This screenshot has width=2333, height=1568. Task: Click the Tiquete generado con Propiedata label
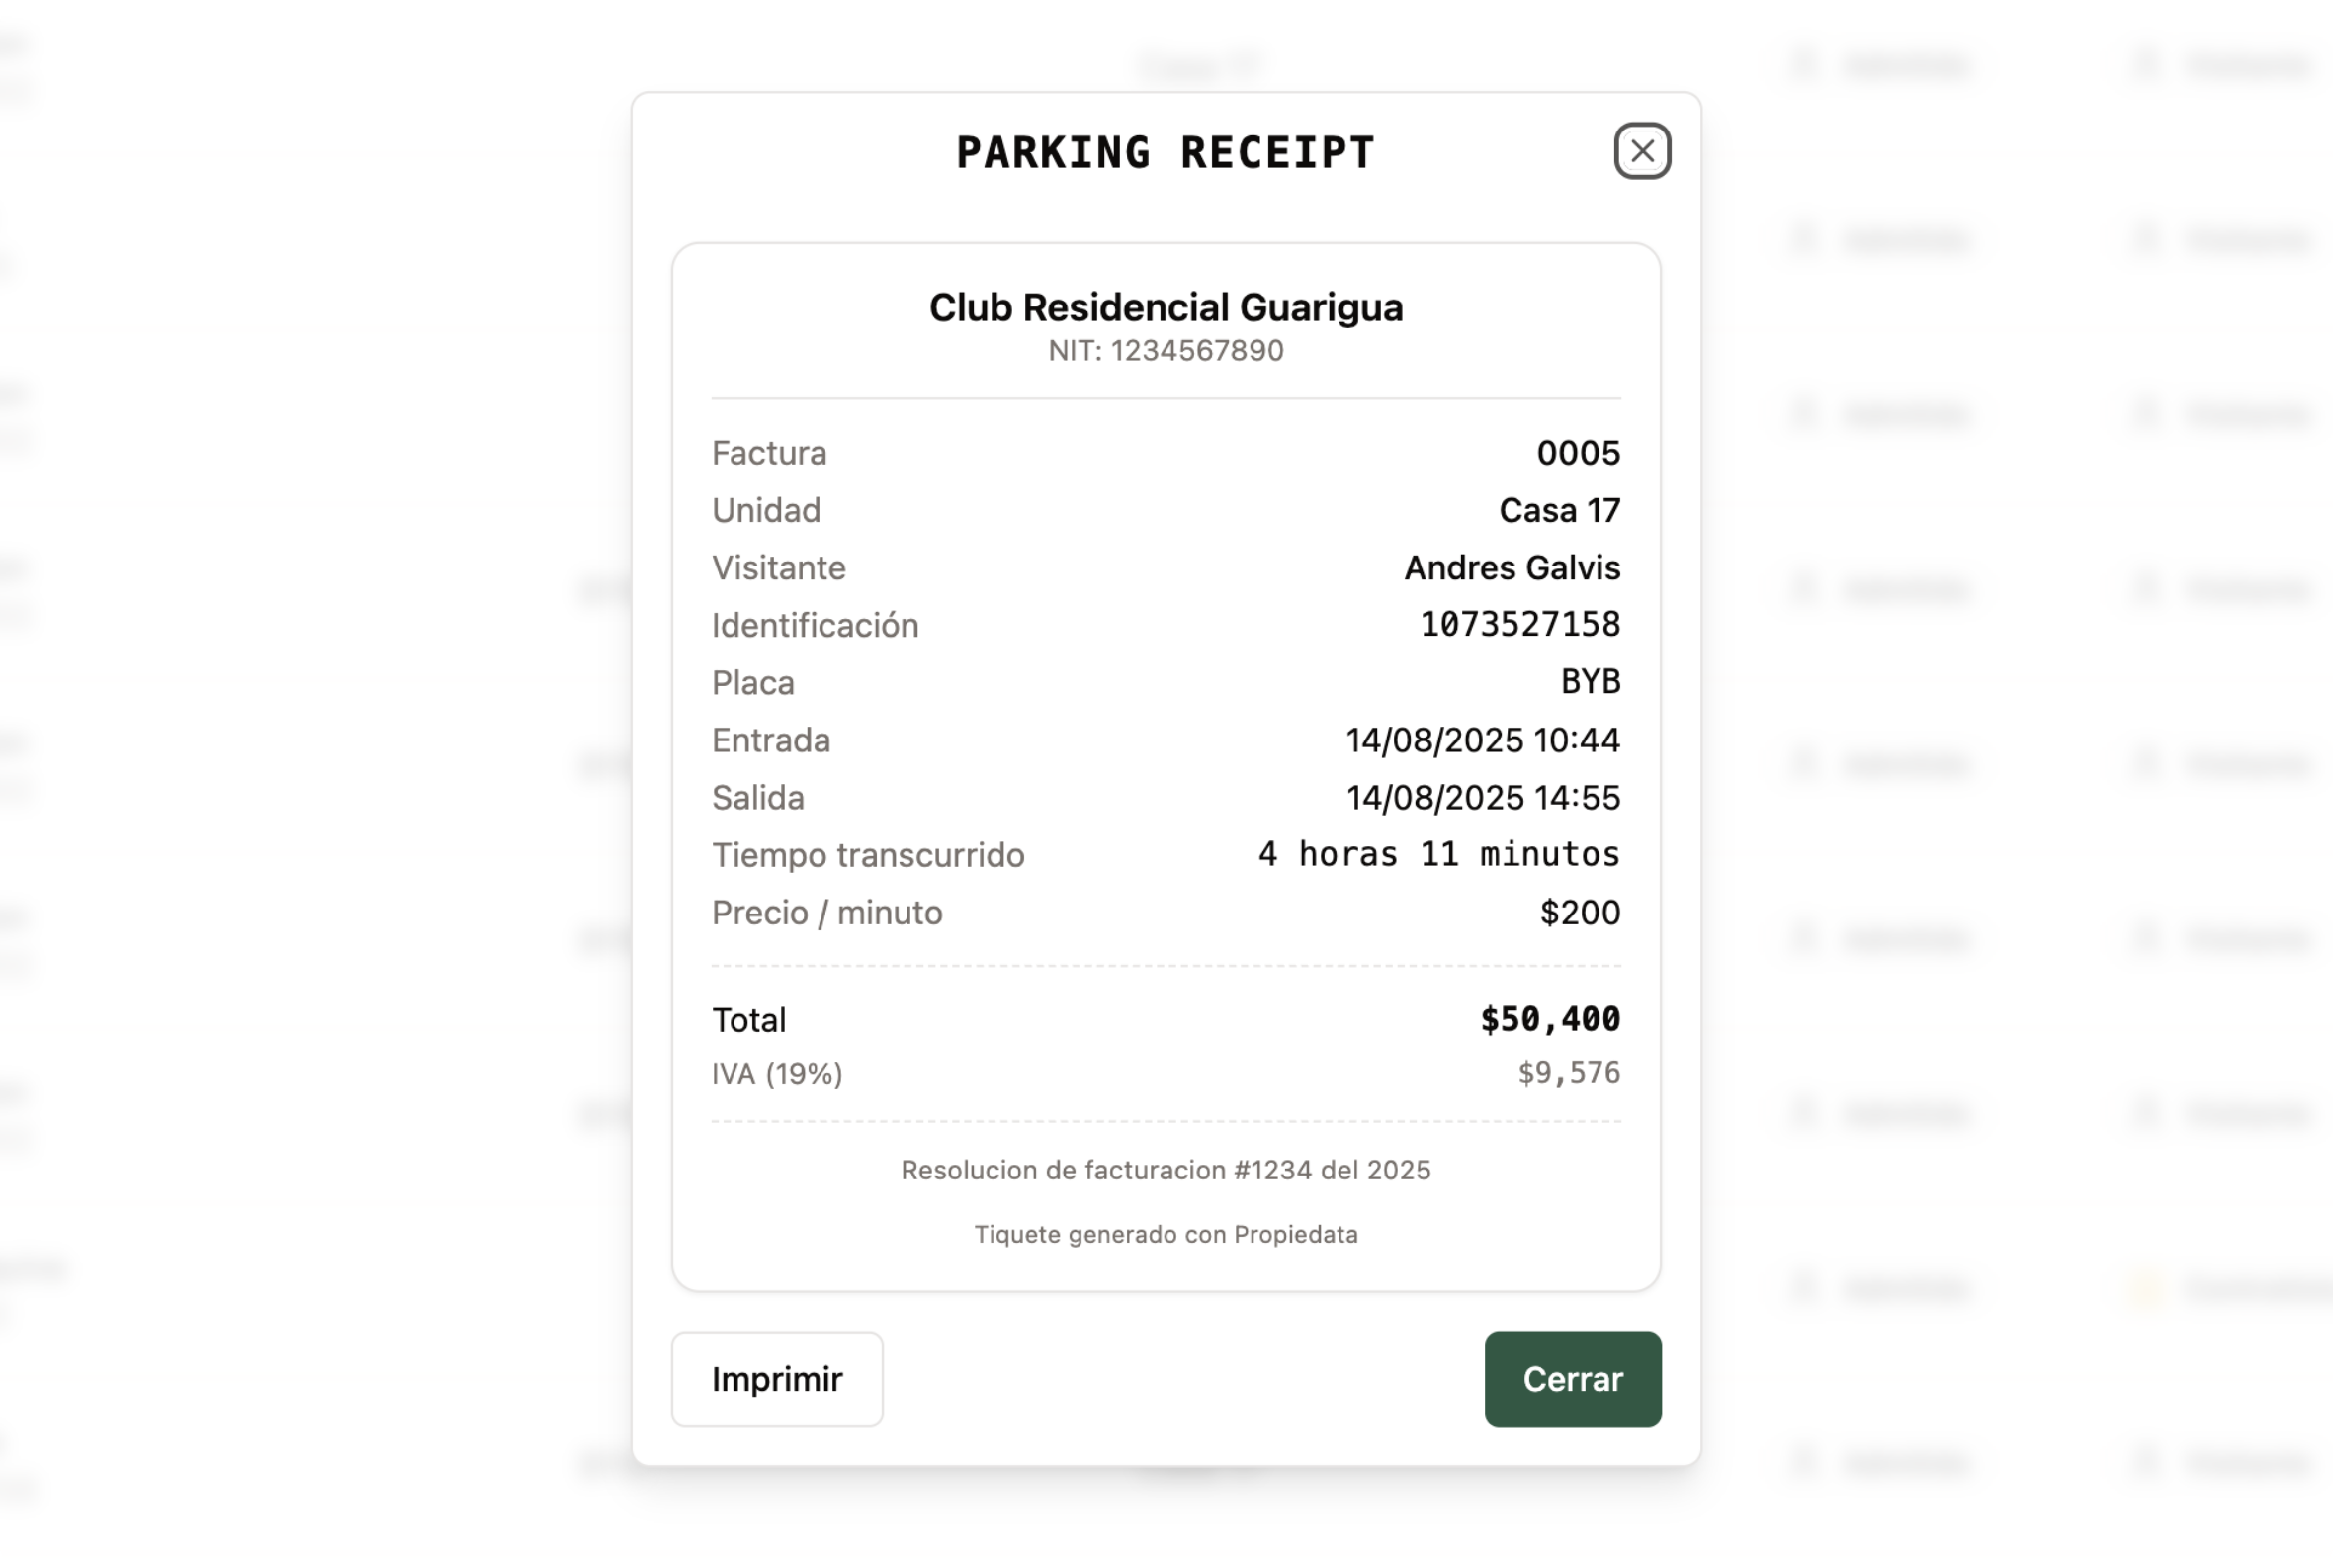pos(1165,1234)
